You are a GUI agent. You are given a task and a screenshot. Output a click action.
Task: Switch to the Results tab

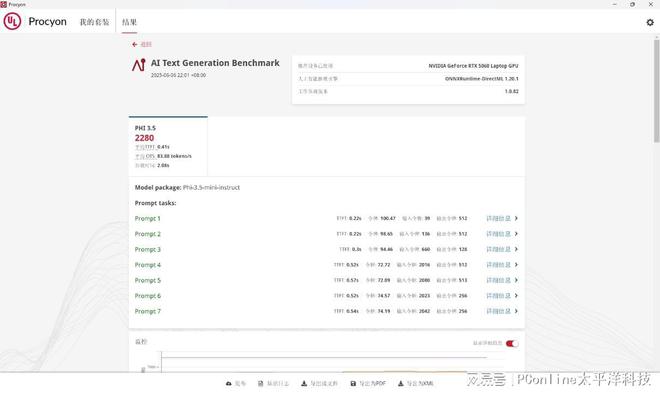click(x=129, y=22)
